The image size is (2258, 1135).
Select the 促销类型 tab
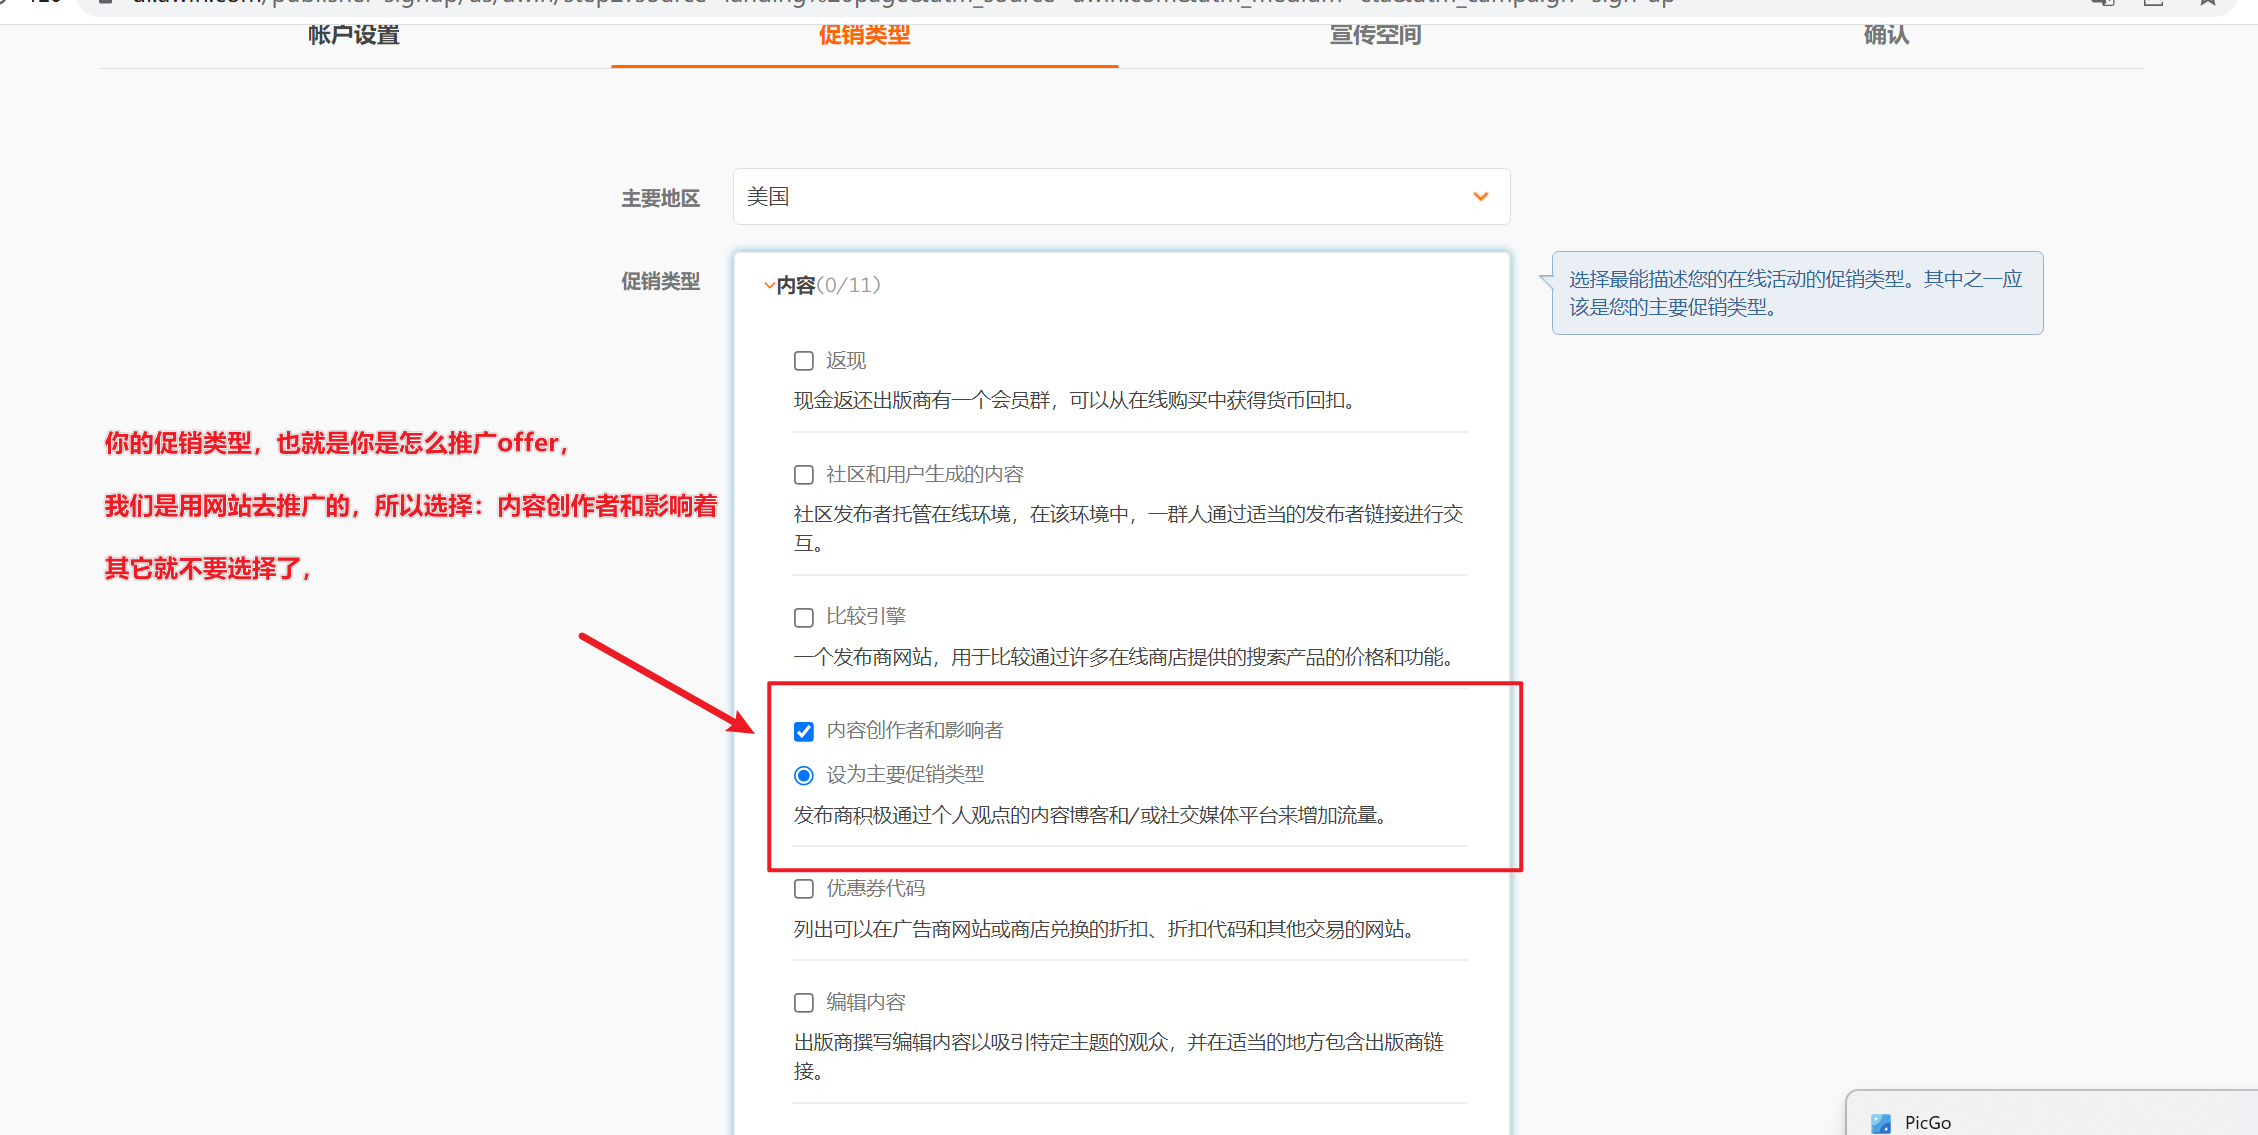864,36
